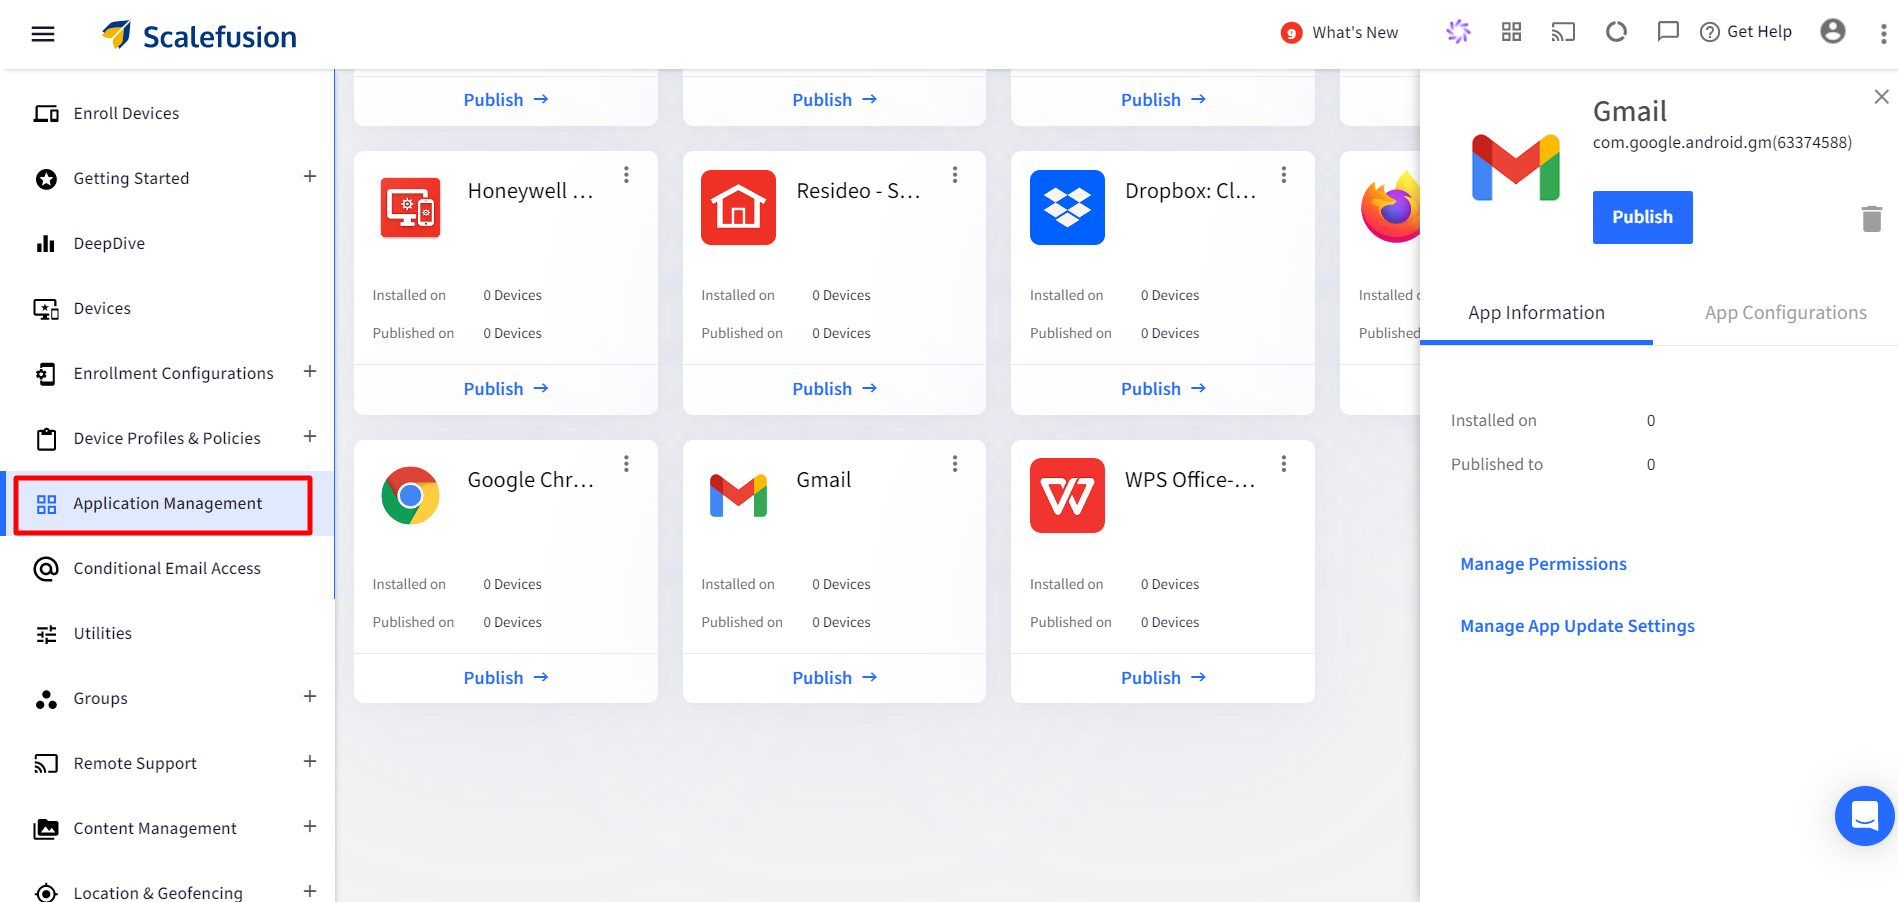Open the hamburger navigation menu
The width and height of the screenshot is (1898, 902).
[43, 34]
